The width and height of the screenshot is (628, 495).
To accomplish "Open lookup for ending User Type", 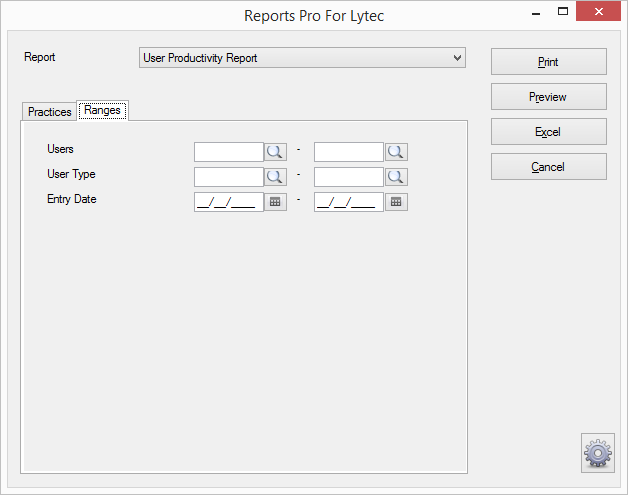I will [x=396, y=177].
